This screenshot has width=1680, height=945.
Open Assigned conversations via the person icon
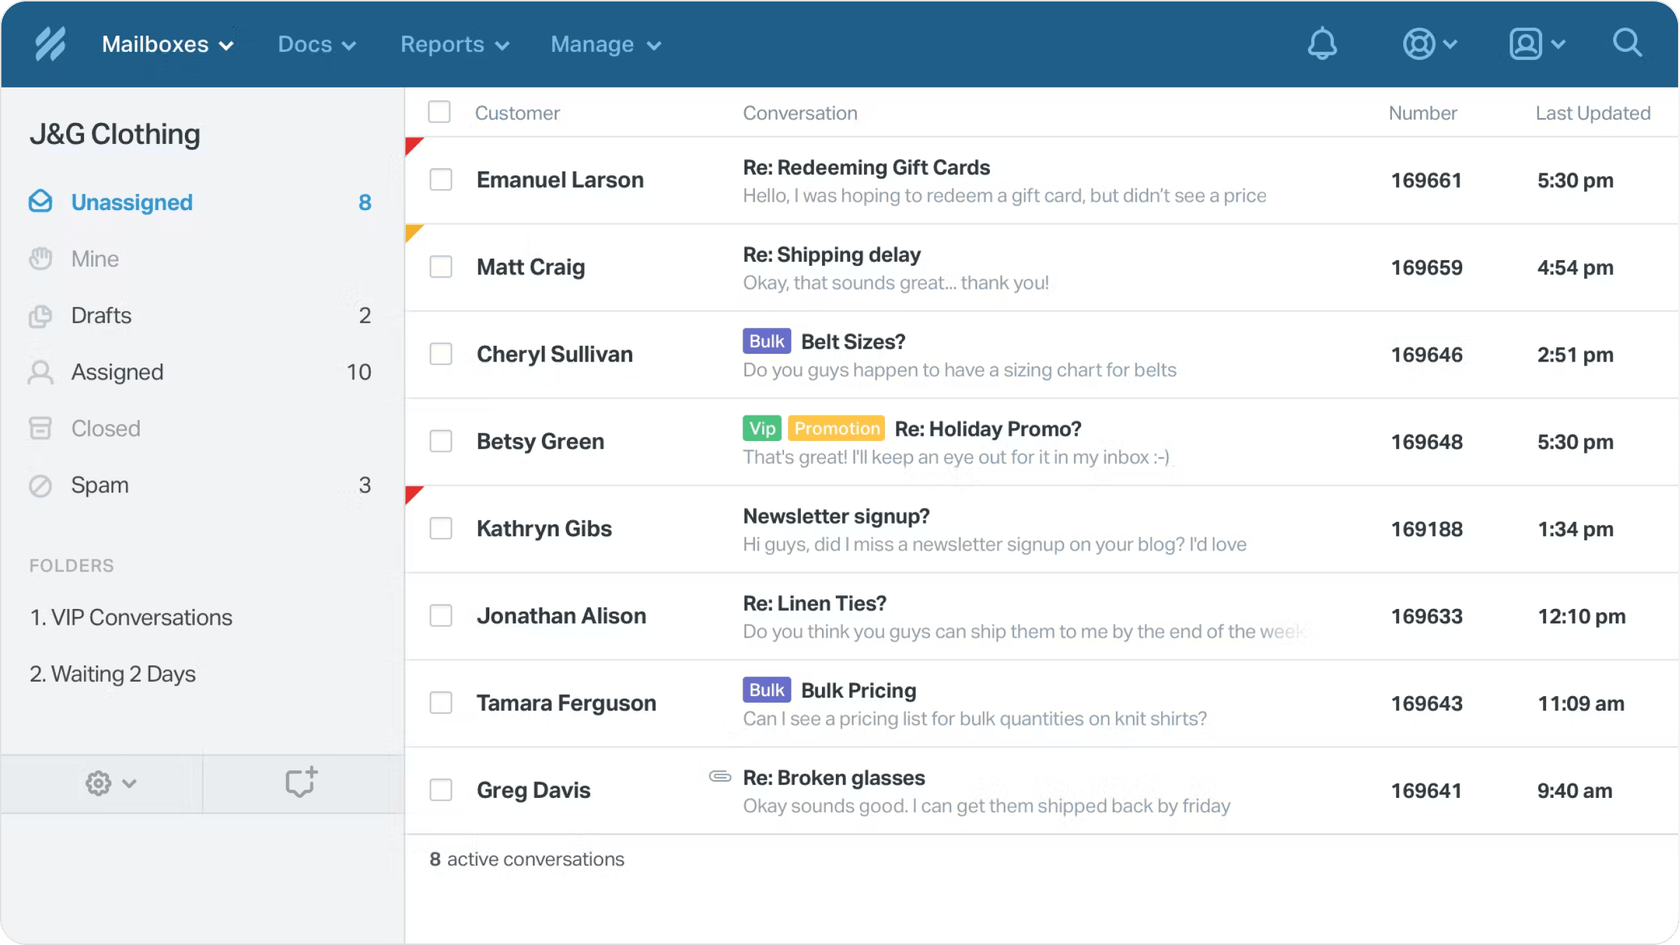click(x=40, y=371)
